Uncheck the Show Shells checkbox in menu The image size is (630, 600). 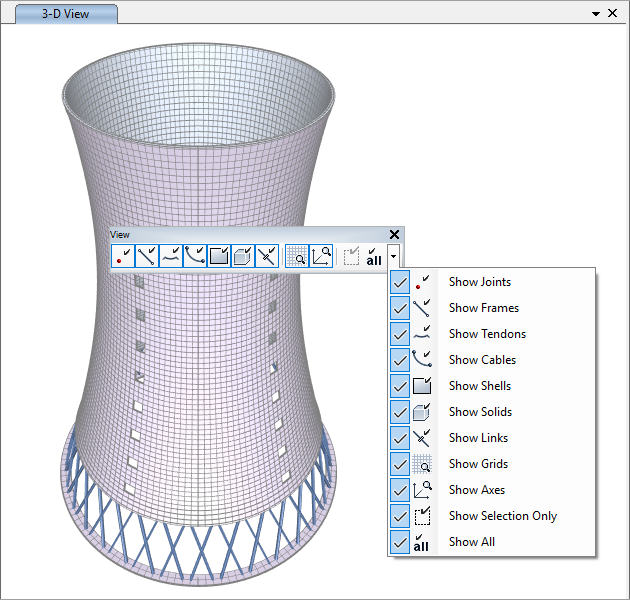click(400, 386)
